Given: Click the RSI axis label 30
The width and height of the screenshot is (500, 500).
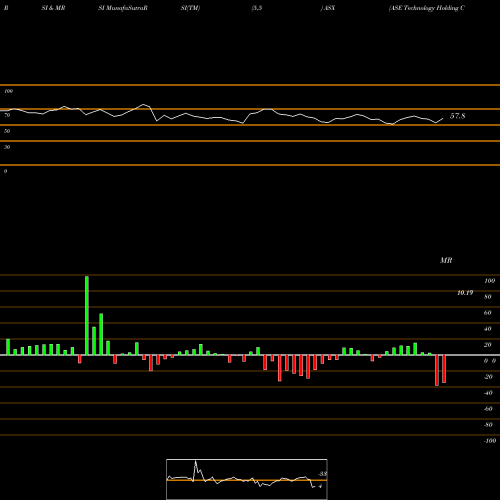Looking at the screenshot, I should coord(7,147).
